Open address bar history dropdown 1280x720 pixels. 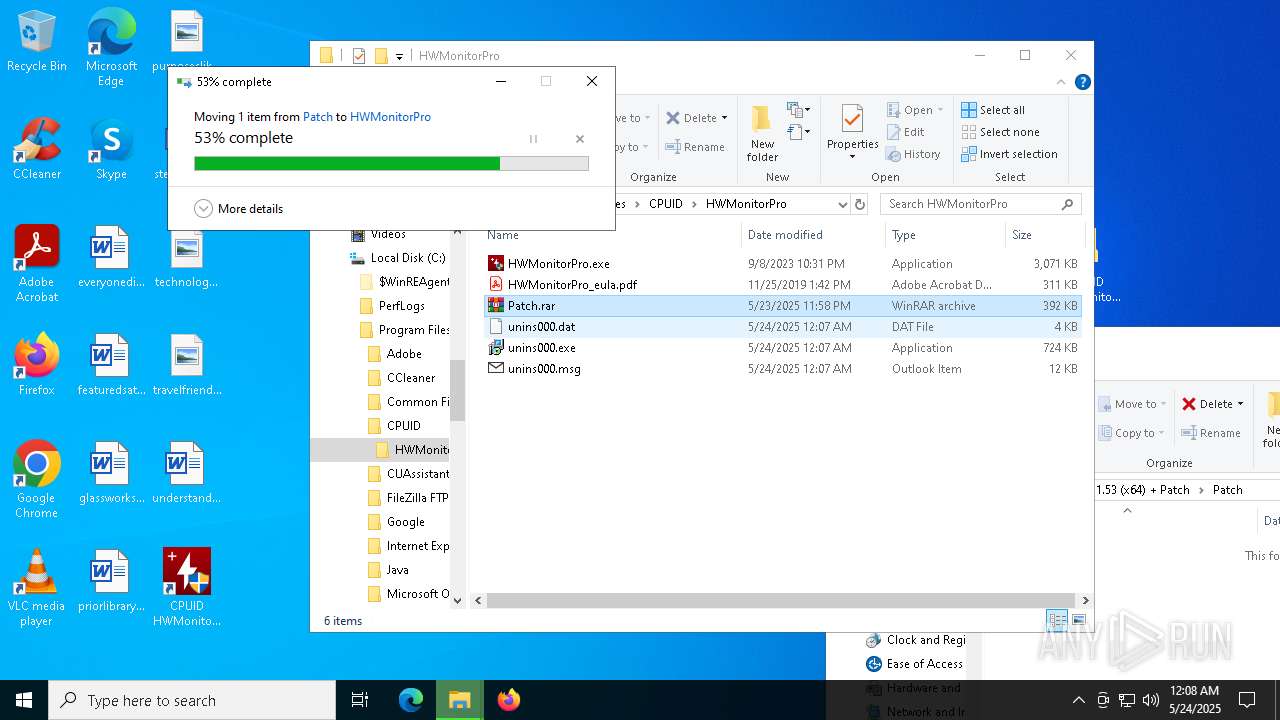click(x=842, y=204)
